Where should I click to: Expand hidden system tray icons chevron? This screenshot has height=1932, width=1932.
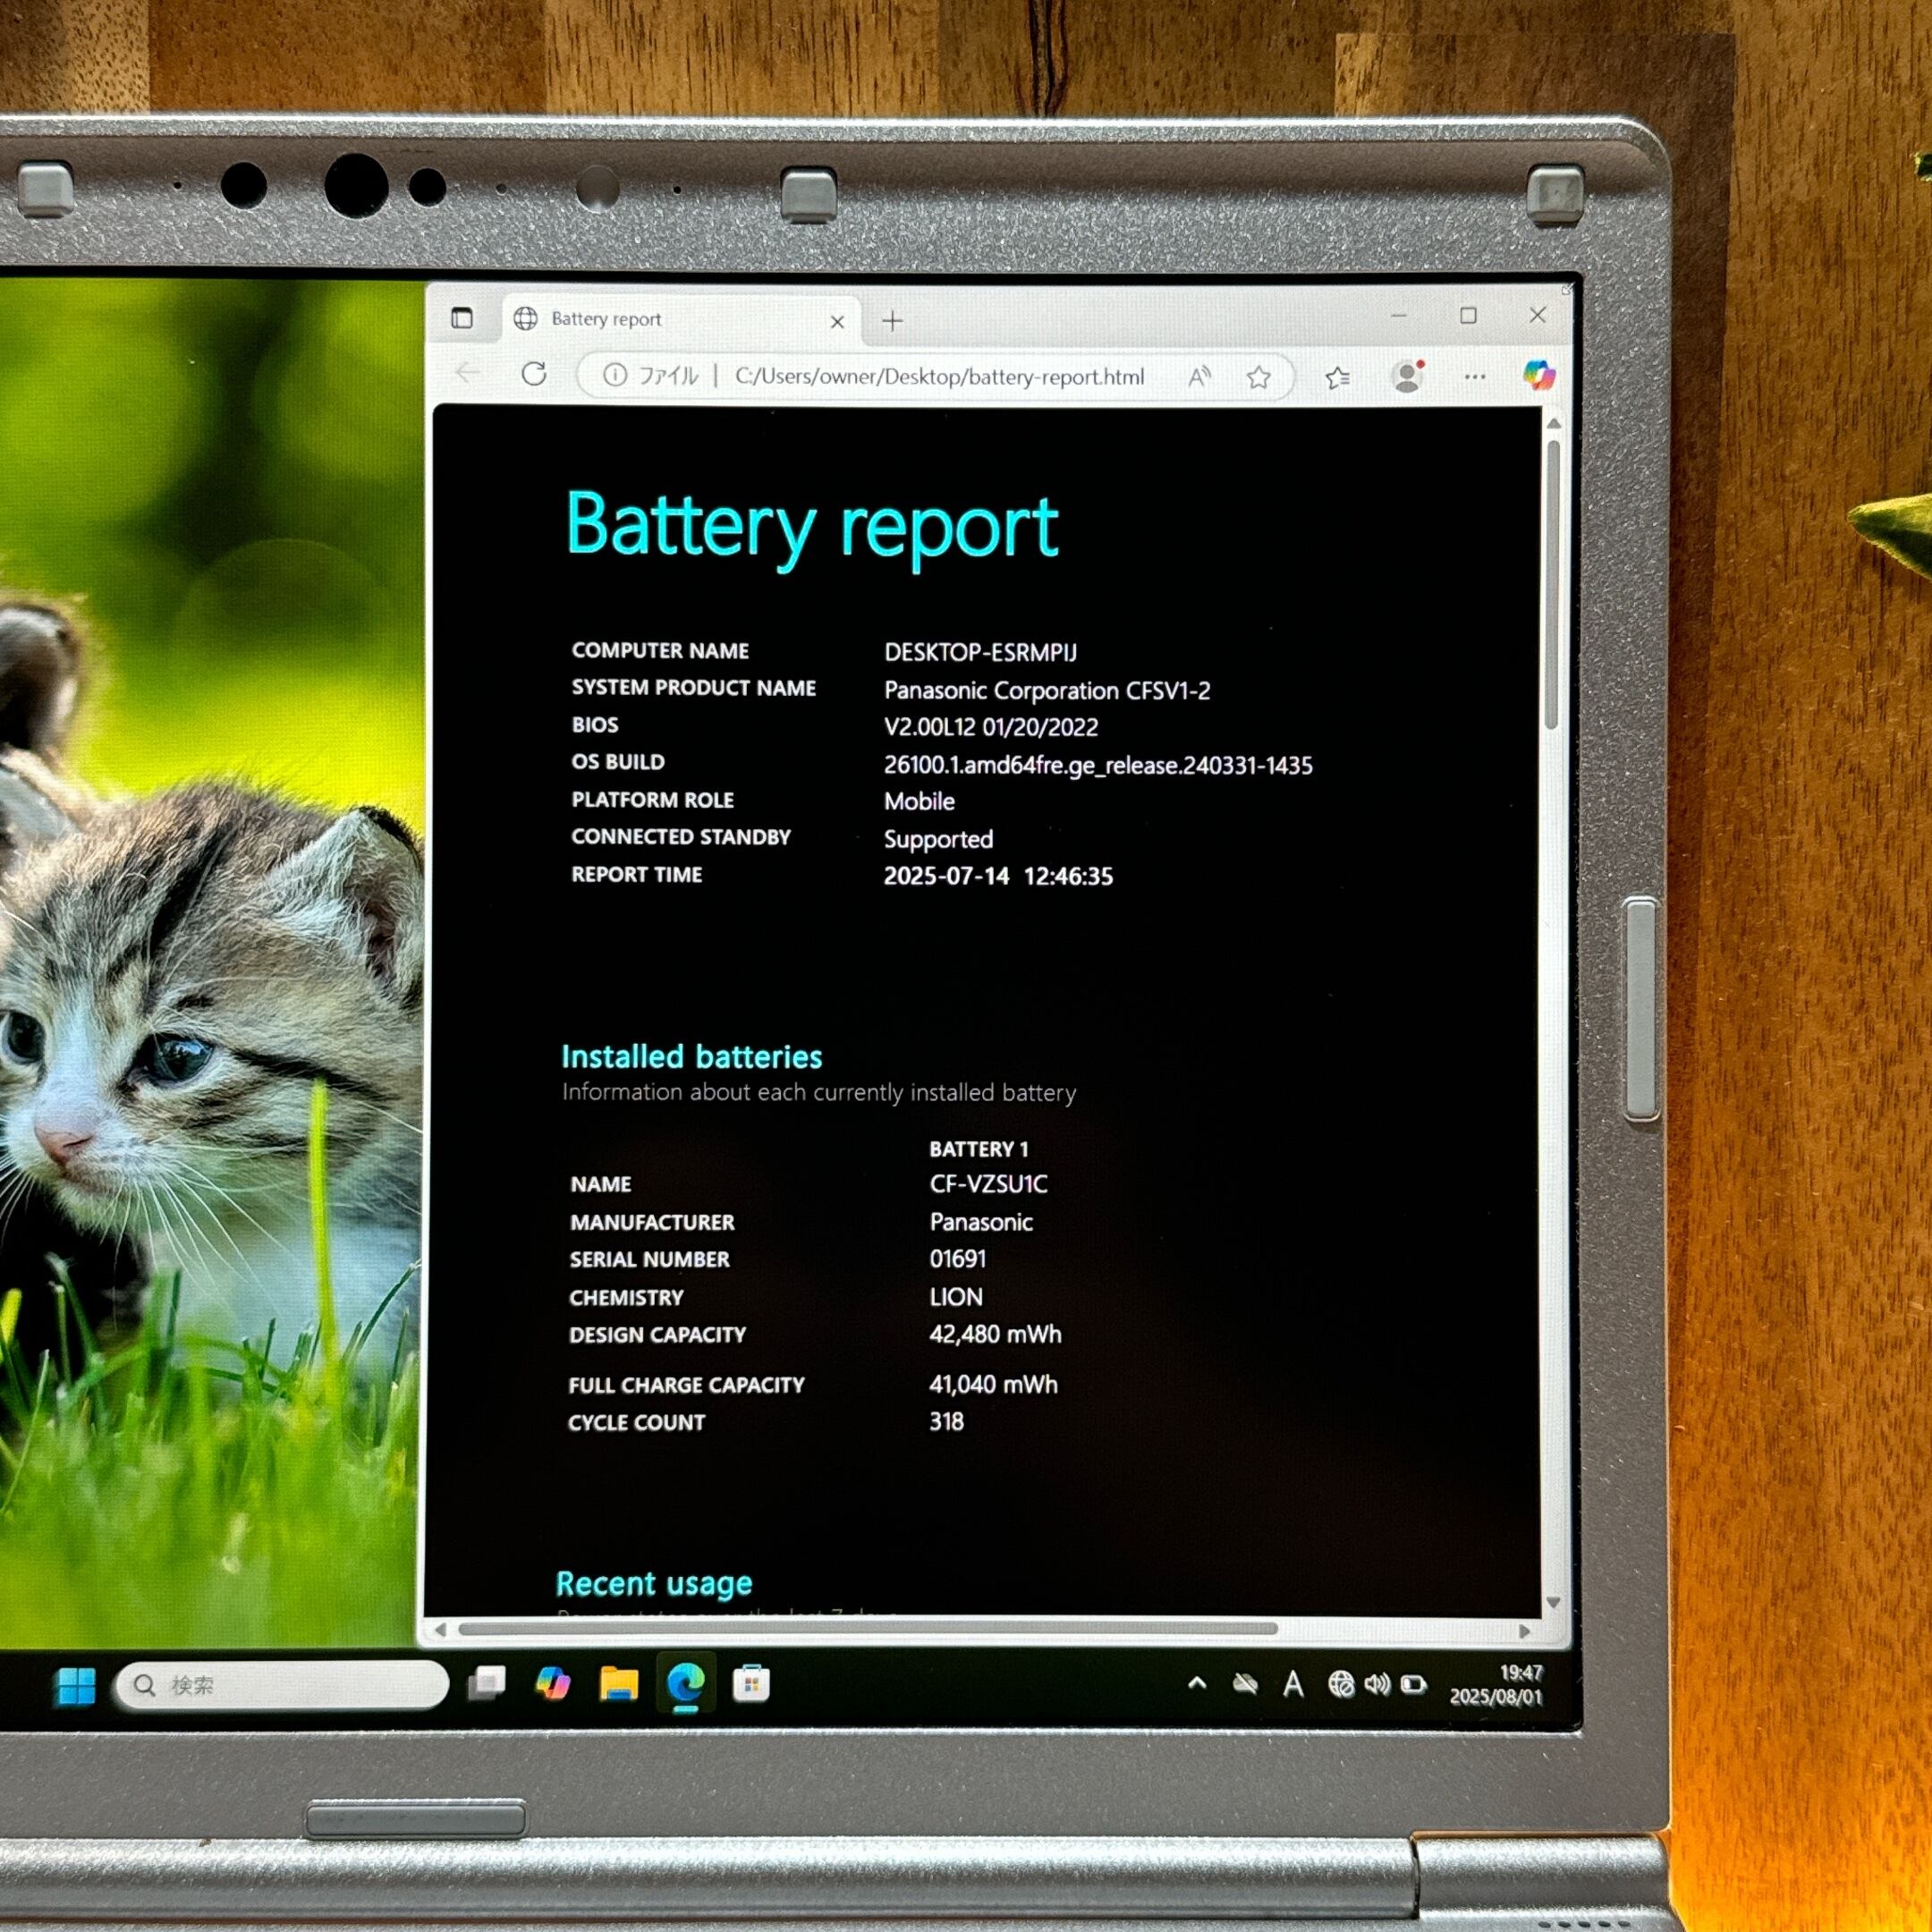(1196, 1684)
